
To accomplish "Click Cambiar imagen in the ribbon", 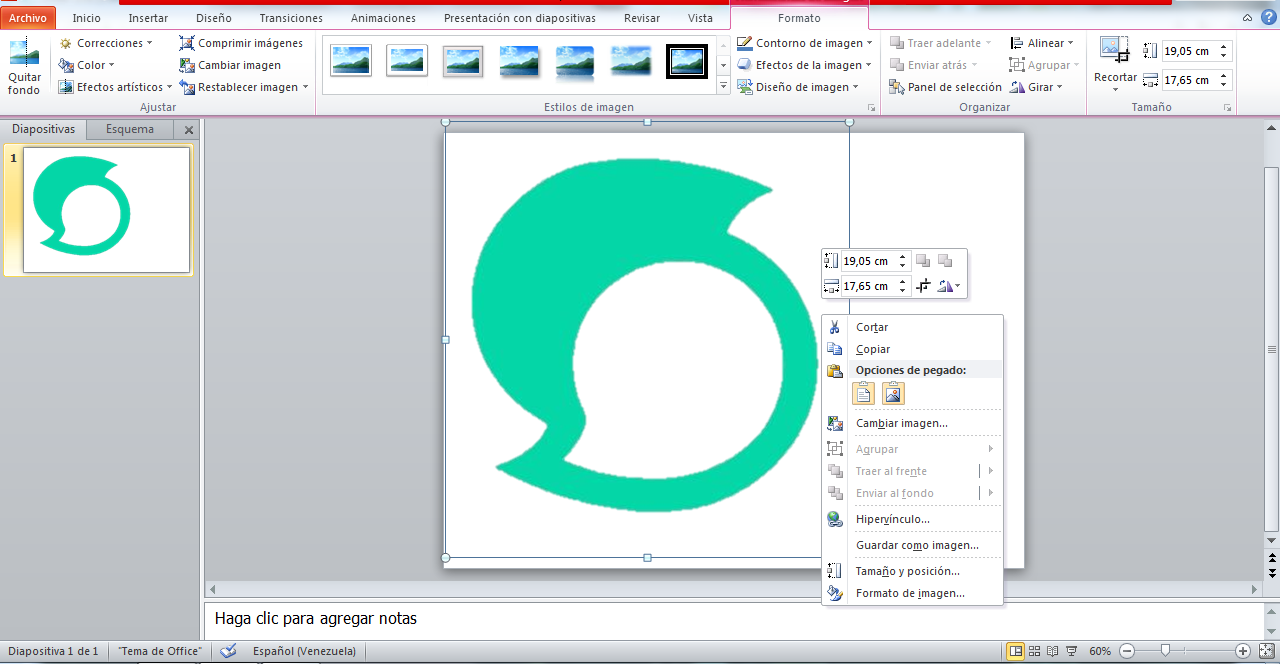I will [x=239, y=65].
